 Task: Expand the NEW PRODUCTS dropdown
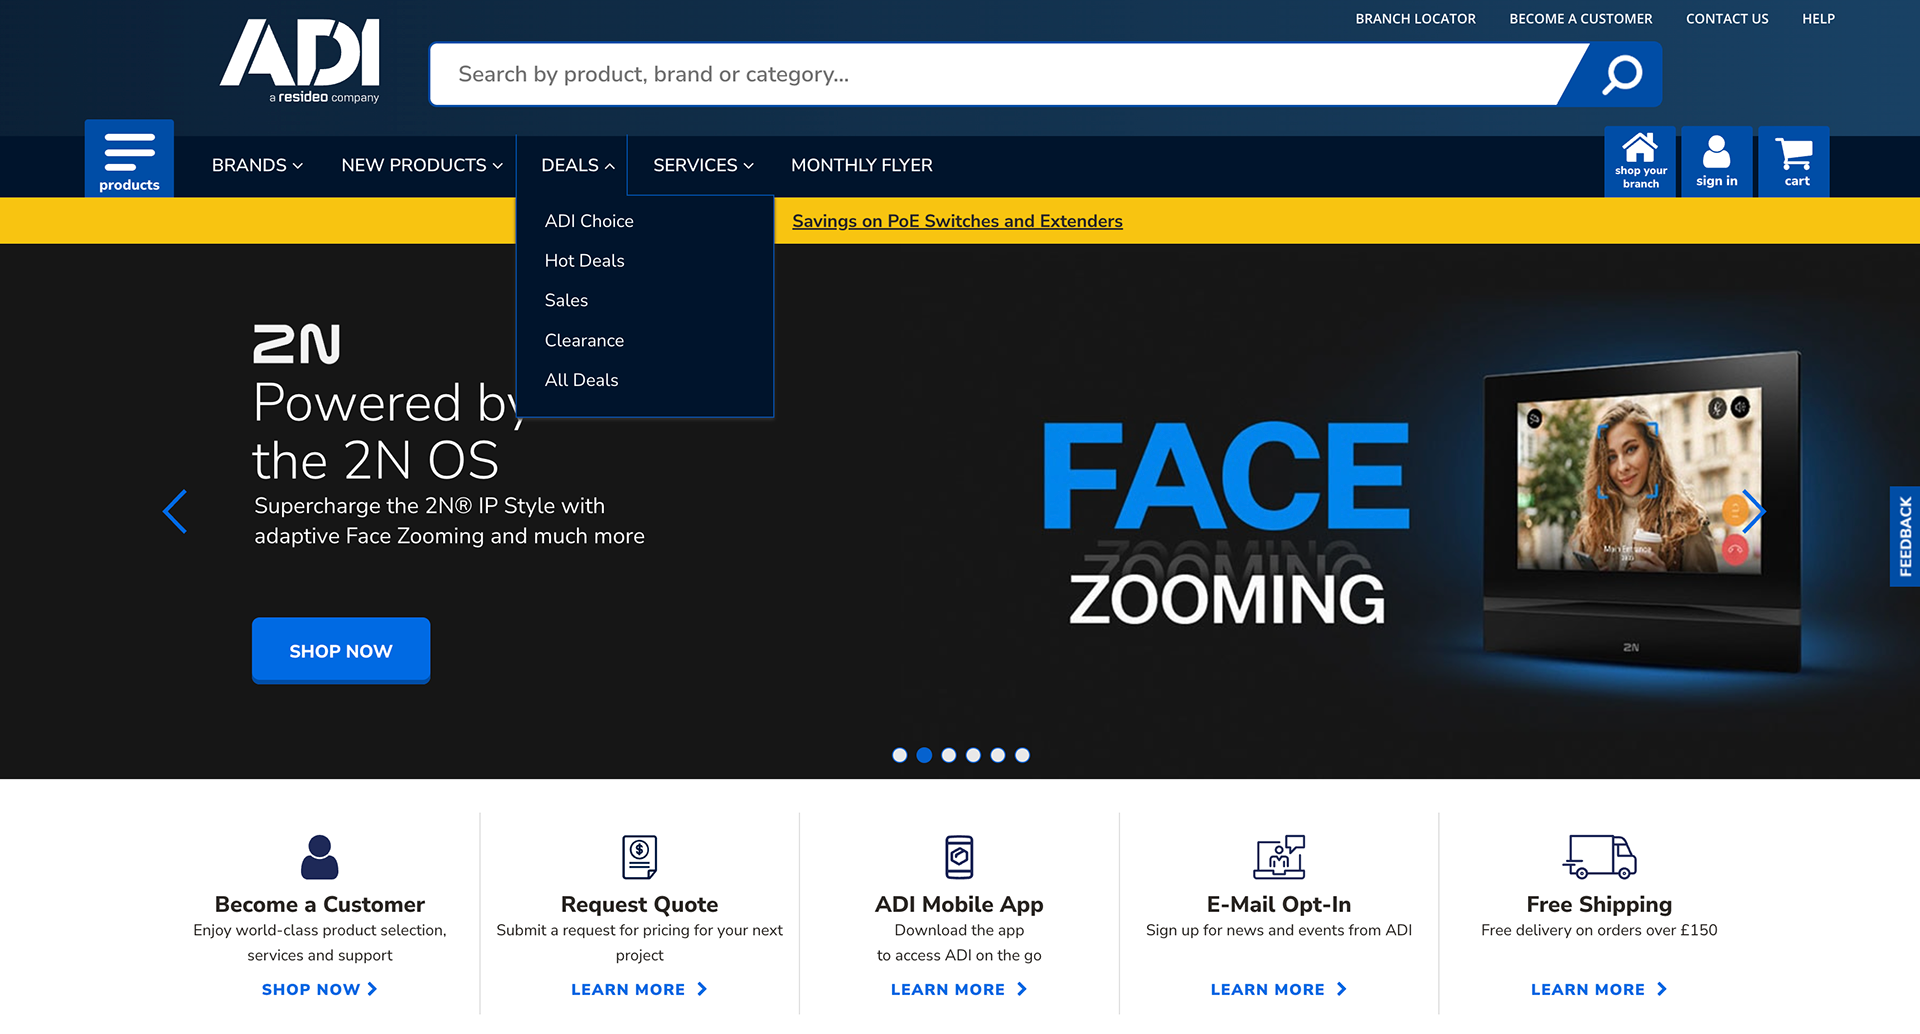click(x=422, y=165)
